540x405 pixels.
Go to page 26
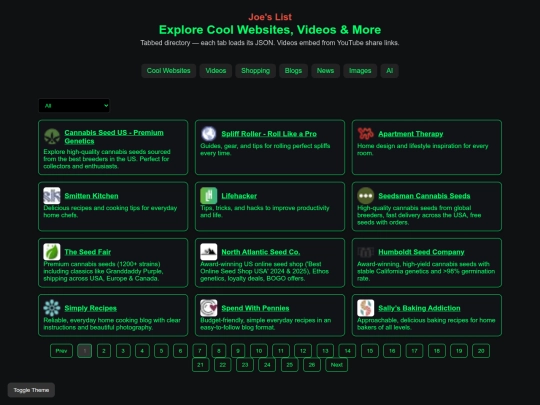(312, 365)
